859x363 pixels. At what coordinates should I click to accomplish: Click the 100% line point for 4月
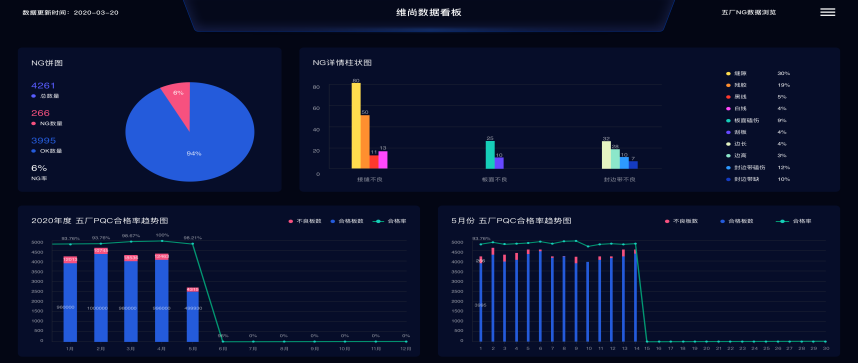pos(162,240)
